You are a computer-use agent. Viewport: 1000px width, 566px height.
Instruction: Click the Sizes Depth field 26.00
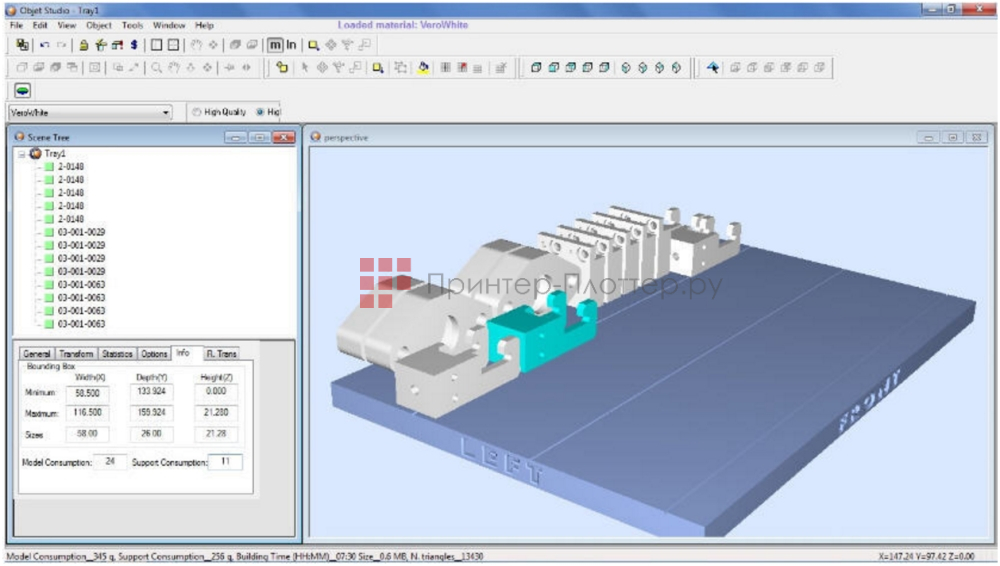coord(151,433)
